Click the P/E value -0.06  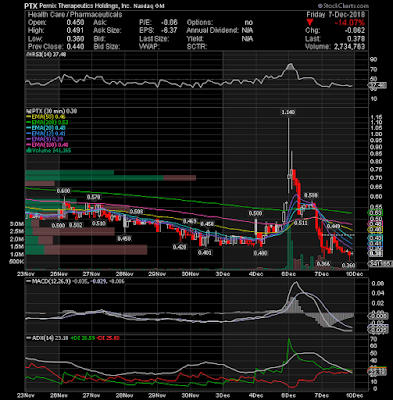(169, 23)
